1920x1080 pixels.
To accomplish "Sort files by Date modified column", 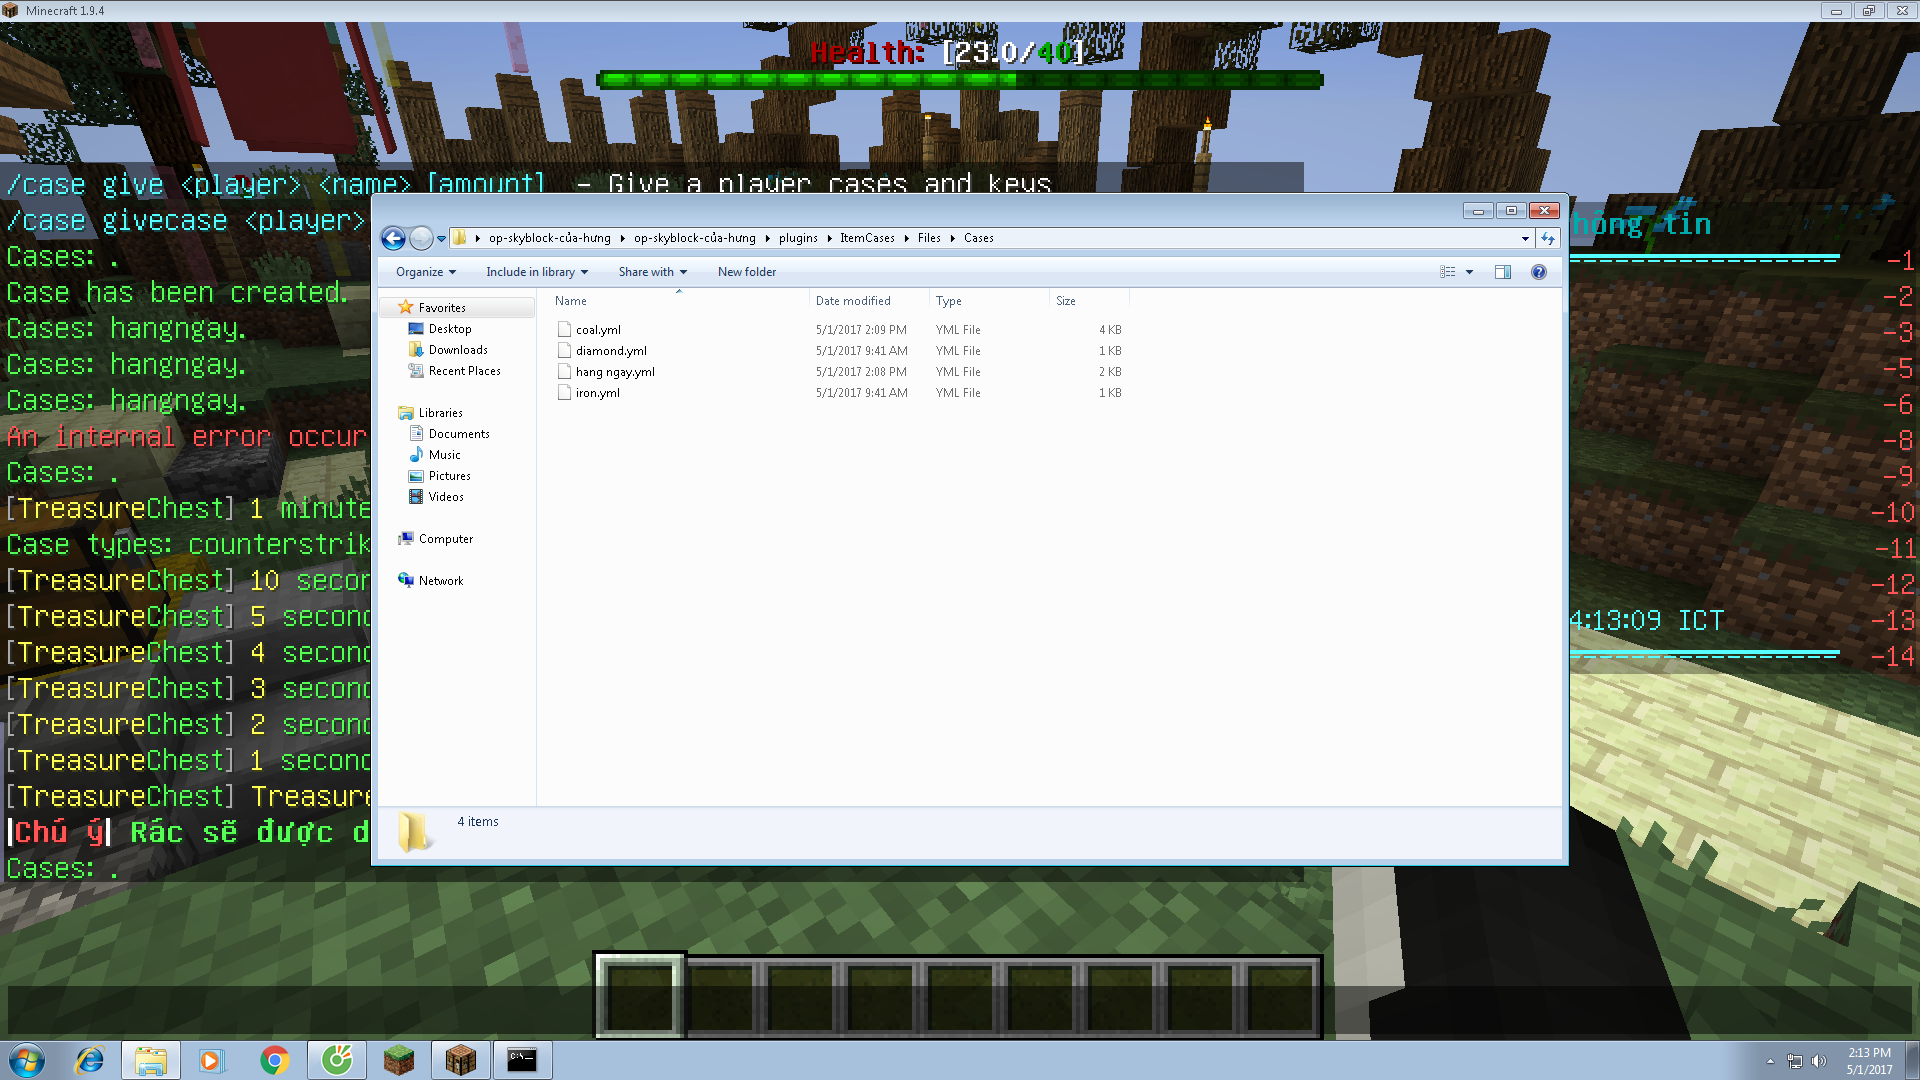I will point(852,301).
